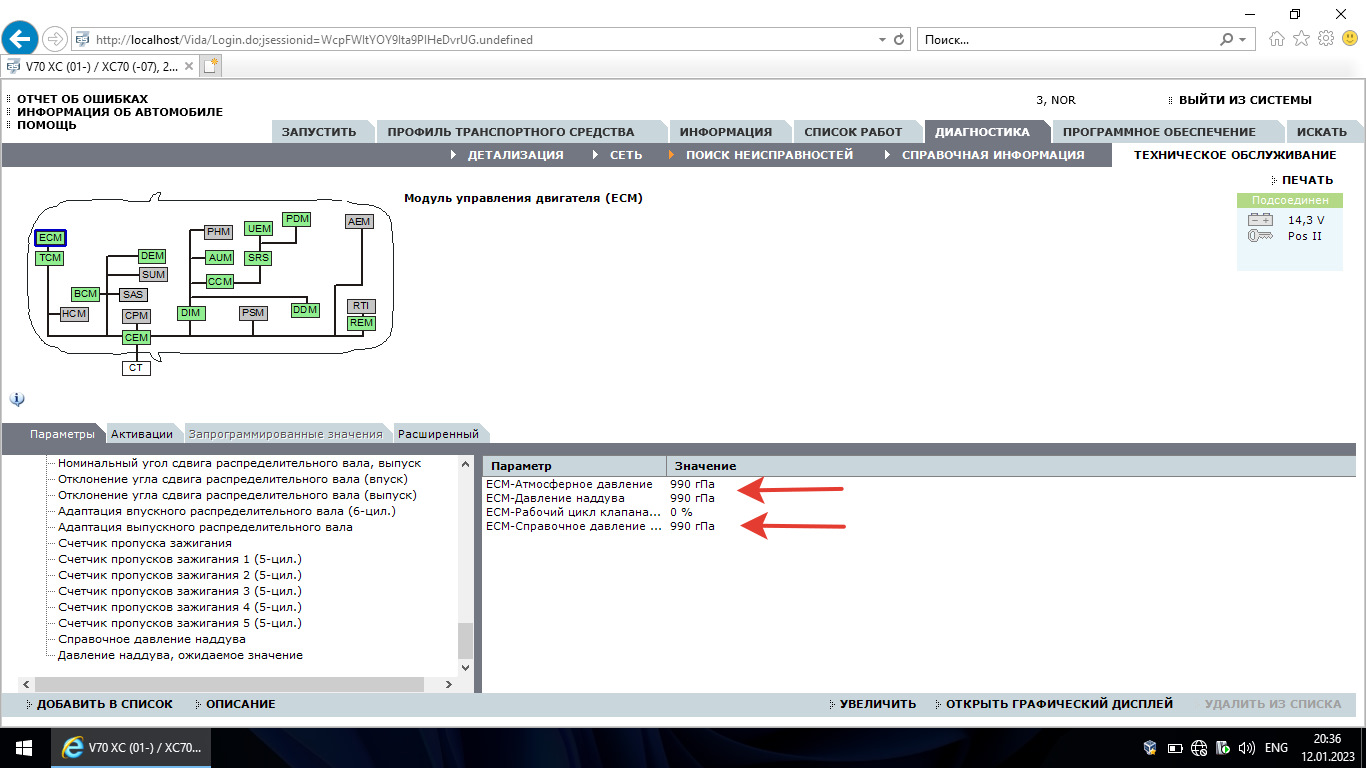Screen dimensions: 1366x768
Task: Open the СЕТЬ submenu
Action: click(626, 155)
